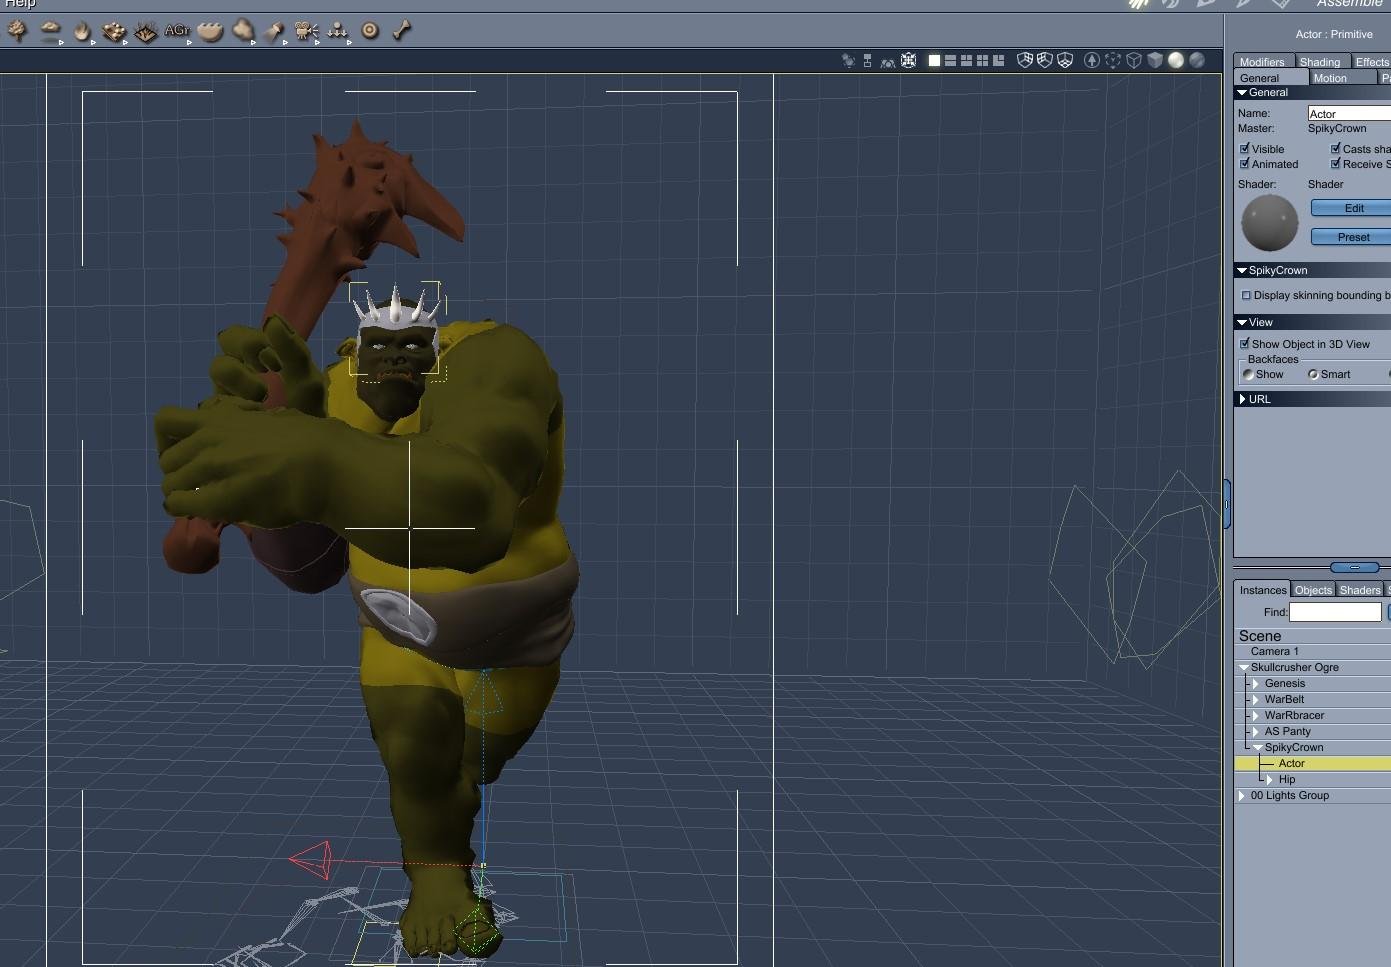This screenshot has width=1391, height=967.
Task: Select the bone tool icon
Action: coord(402,31)
